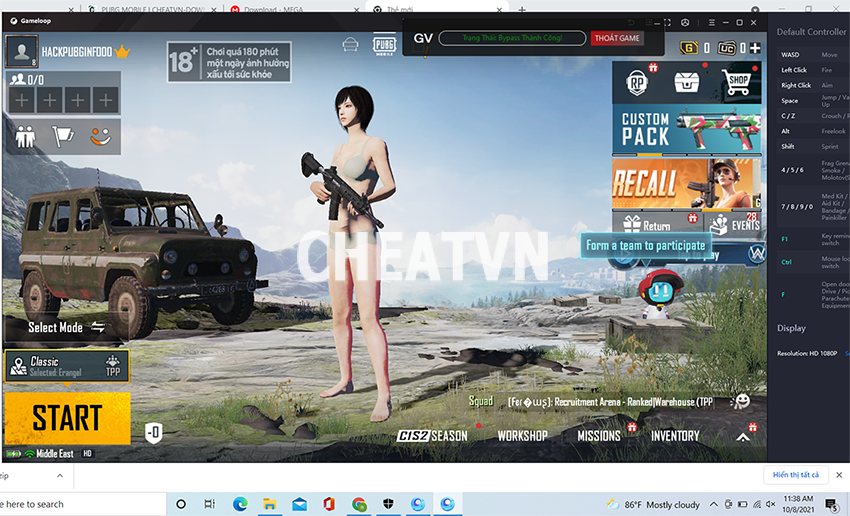Click first empty teammate invite slot
Screen dimensions: 850x516
pyautogui.click(x=22, y=100)
